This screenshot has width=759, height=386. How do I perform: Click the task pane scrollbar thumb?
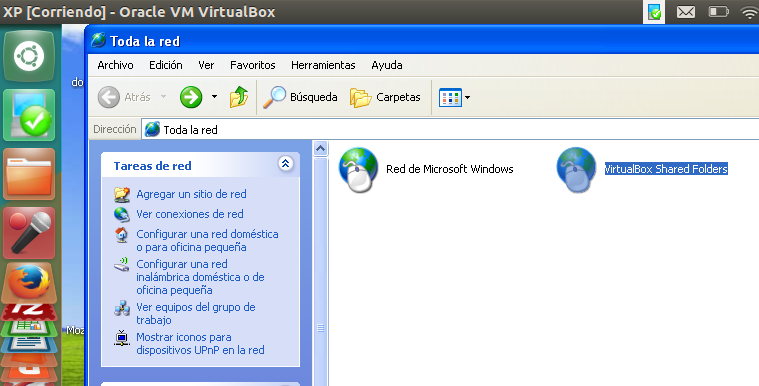(320, 271)
